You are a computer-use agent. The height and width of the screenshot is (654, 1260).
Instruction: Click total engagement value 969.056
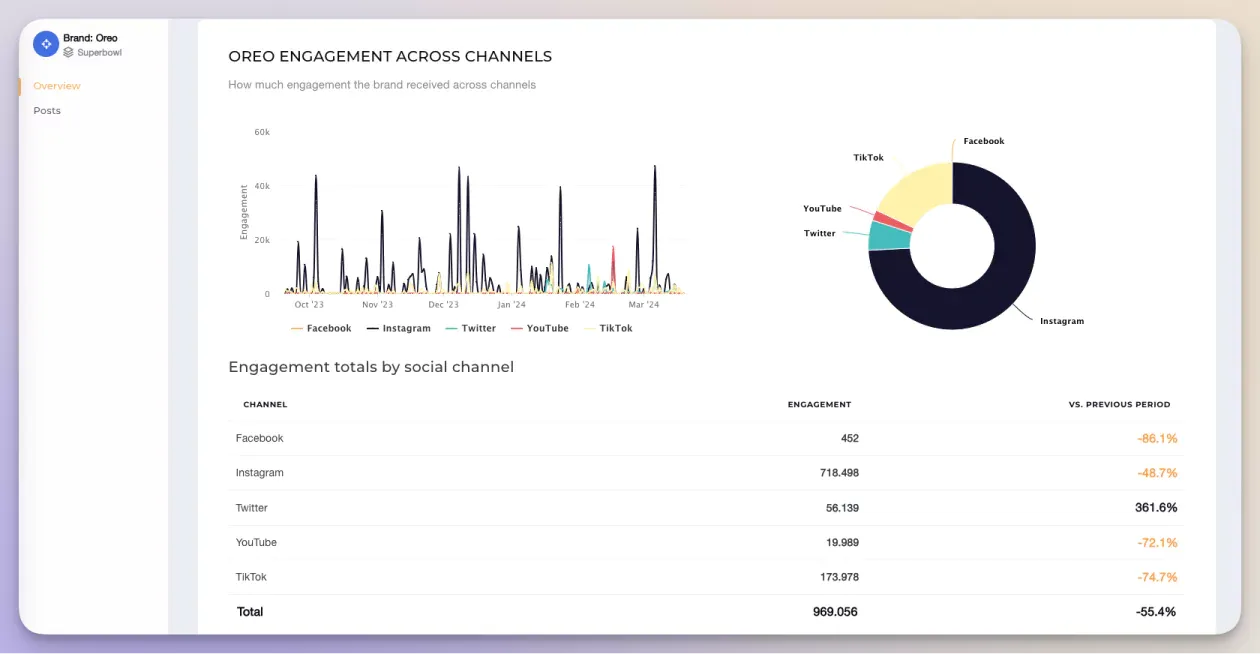coord(835,612)
